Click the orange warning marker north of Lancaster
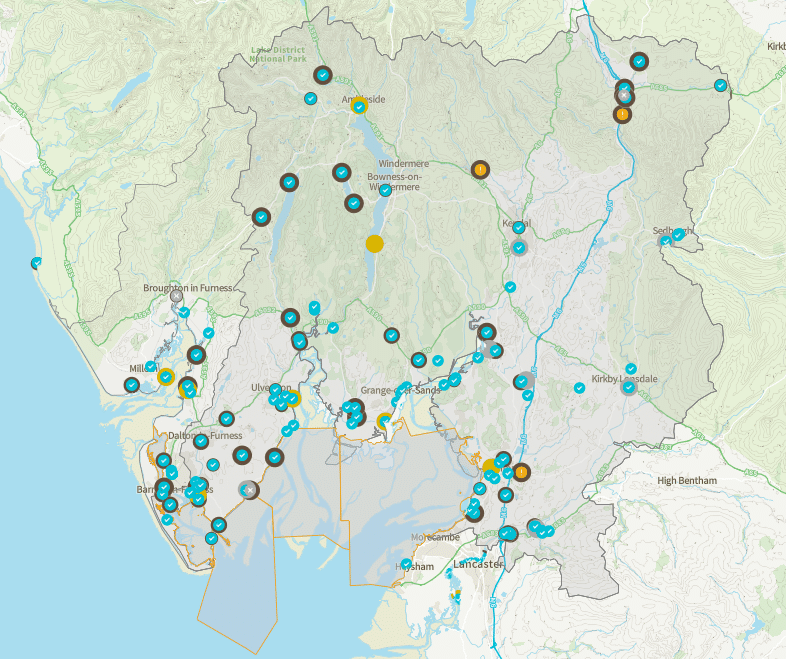This screenshot has height=659, width=786. click(522, 472)
